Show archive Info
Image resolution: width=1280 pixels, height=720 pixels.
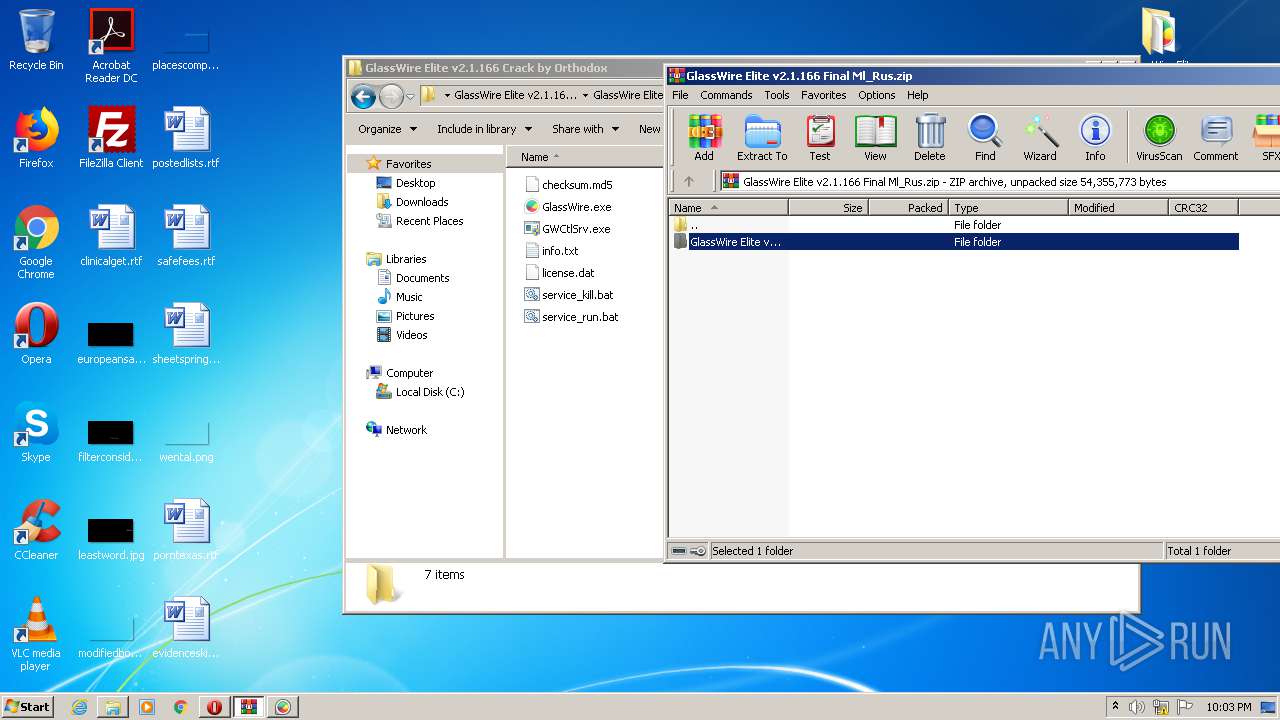[1095, 138]
